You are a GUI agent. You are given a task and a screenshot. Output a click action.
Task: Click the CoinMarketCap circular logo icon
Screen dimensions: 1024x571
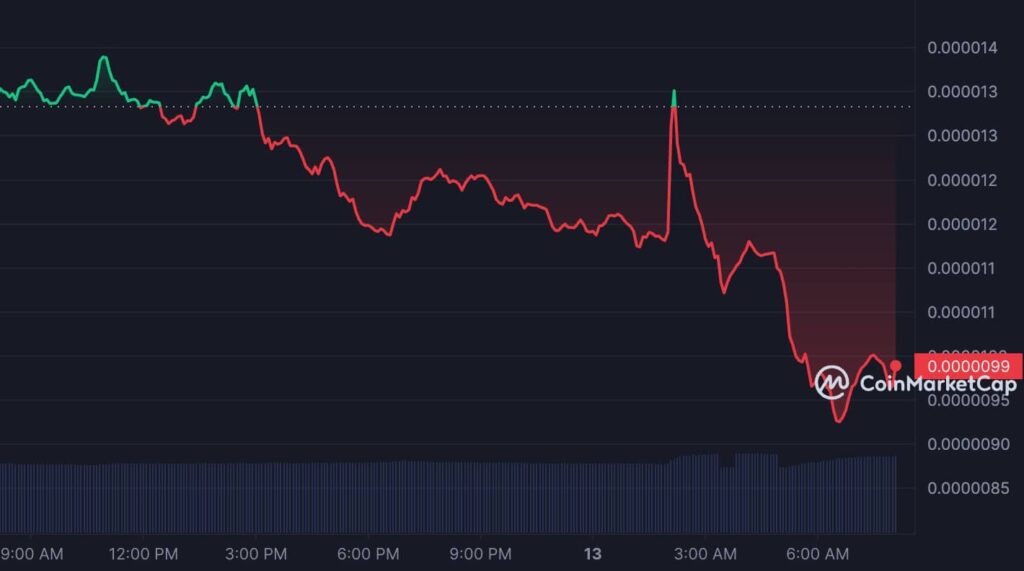tap(831, 382)
